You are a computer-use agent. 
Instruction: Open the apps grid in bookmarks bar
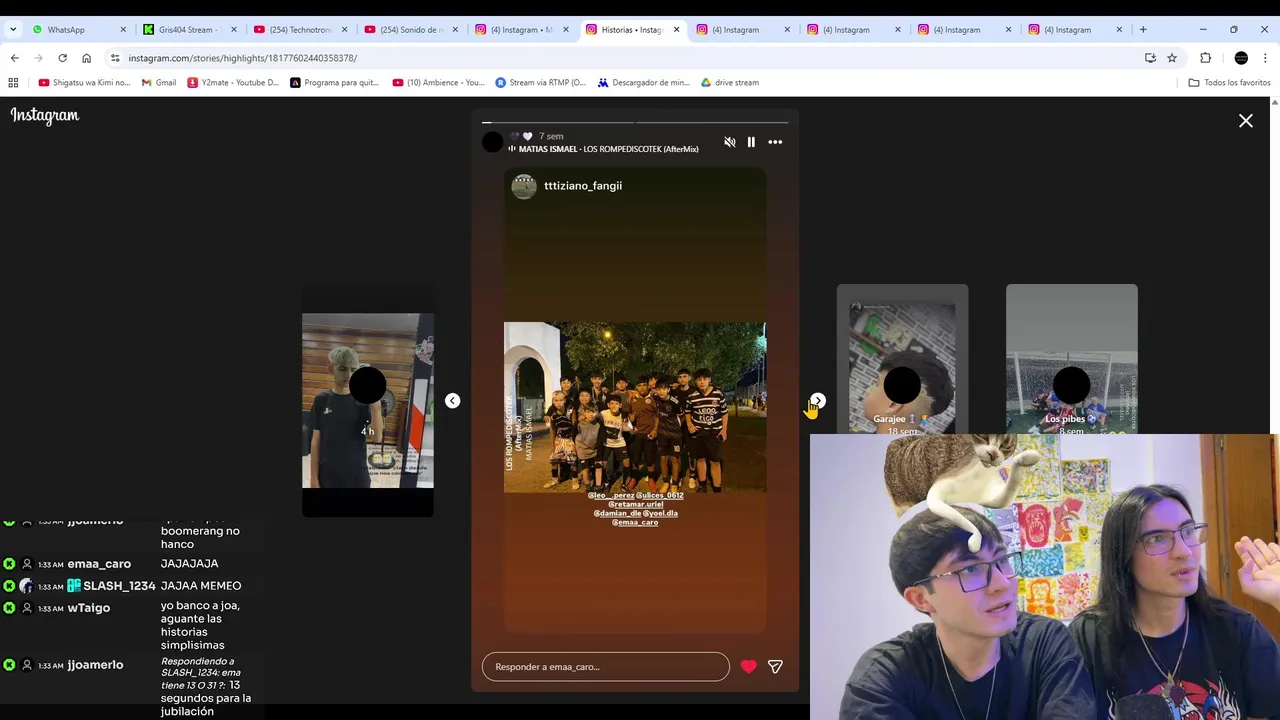click(13, 83)
